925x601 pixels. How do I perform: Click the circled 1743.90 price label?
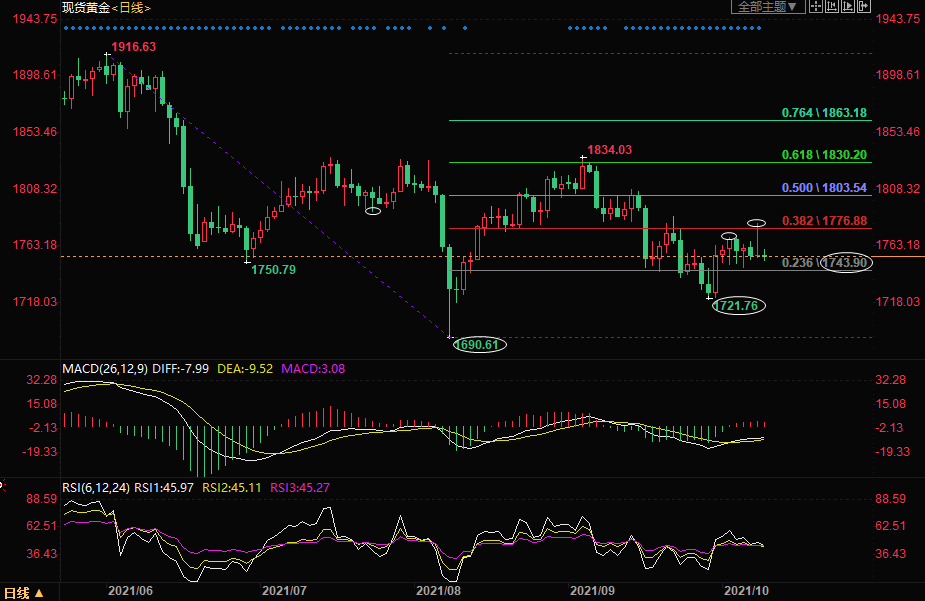[x=844, y=262]
